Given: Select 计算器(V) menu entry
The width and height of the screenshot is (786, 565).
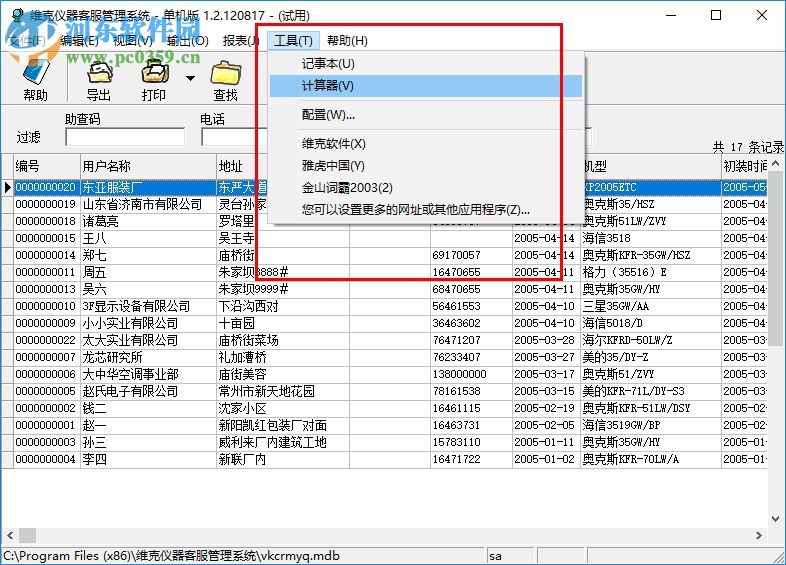Looking at the screenshot, I should tap(426, 86).
